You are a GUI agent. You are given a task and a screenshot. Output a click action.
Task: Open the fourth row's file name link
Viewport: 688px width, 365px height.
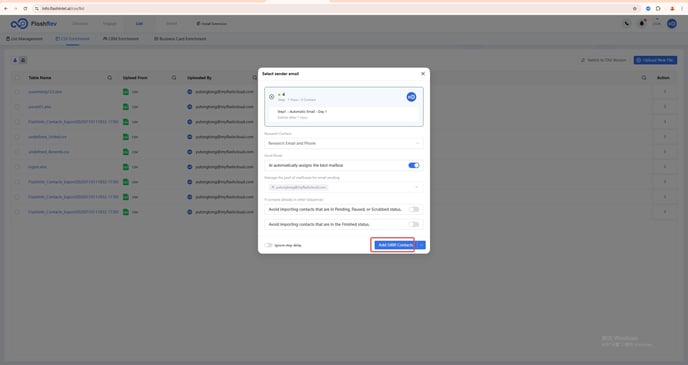tap(47, 137)
